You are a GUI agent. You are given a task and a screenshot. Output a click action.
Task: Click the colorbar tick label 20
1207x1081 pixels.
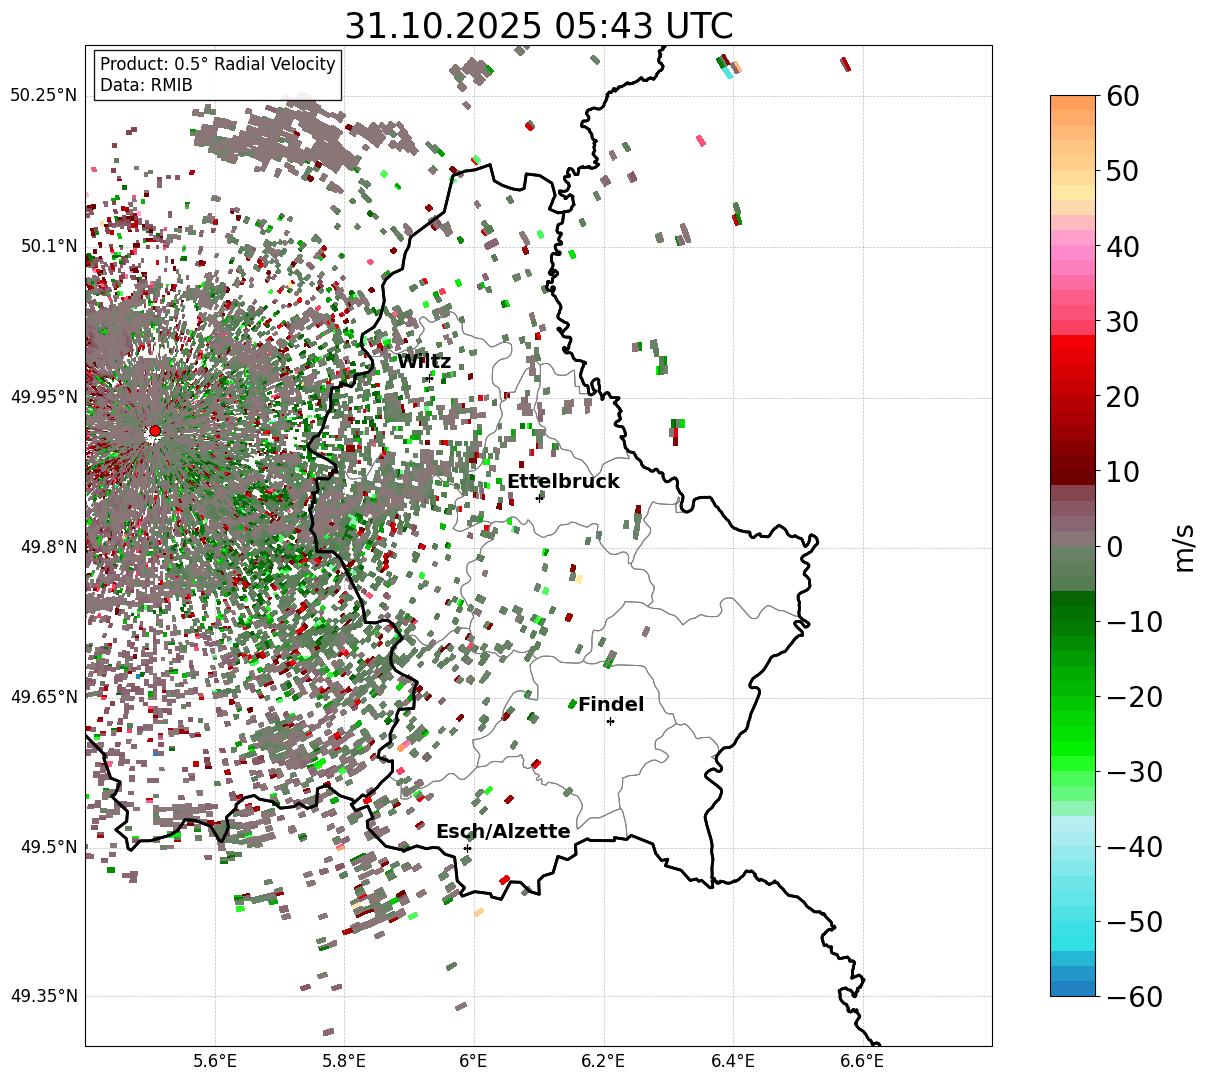[1122, 397]
